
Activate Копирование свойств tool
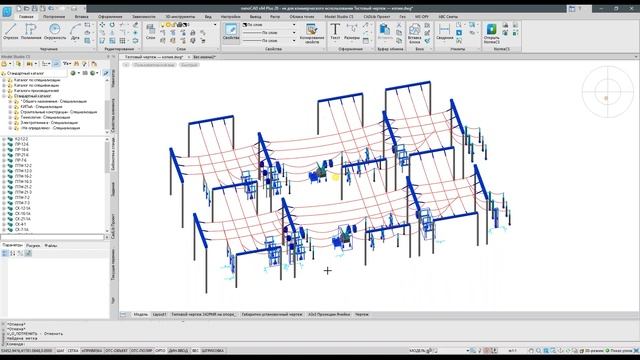(312, 33)
